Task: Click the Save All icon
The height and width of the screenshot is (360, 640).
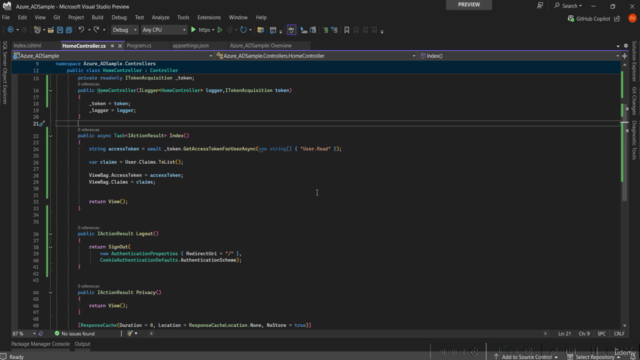Action: pyautogui.click(x=69, y=30)
